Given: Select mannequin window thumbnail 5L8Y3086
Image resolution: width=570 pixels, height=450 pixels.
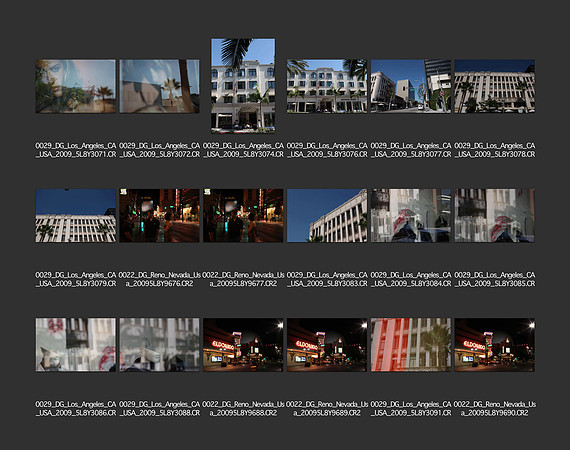Looking at the screenshot, I should pyautogui.click(x=76, y=345).
